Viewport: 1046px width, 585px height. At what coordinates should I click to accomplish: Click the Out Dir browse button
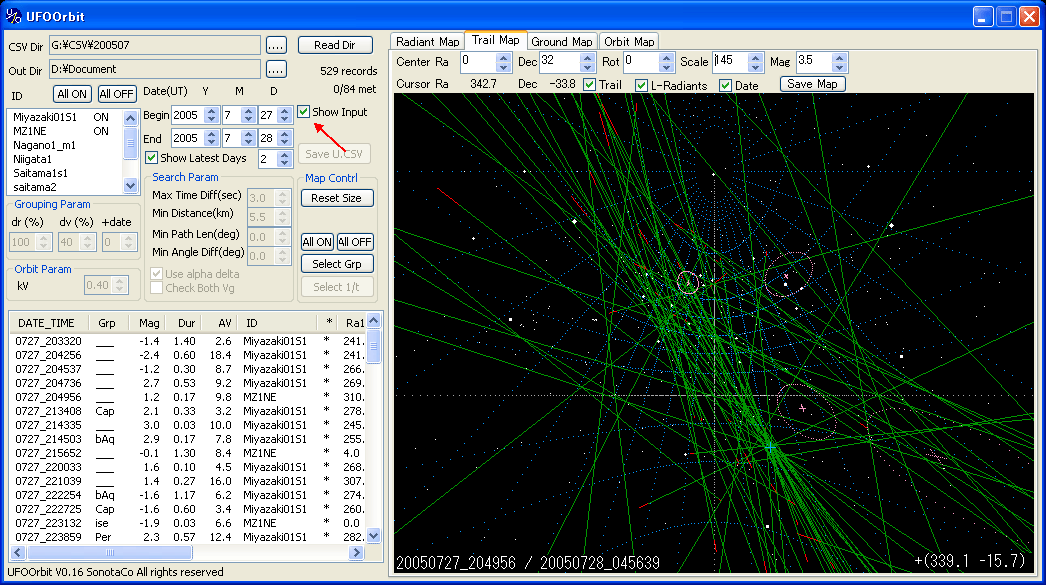pyautogui.click(x=277, y=70)
